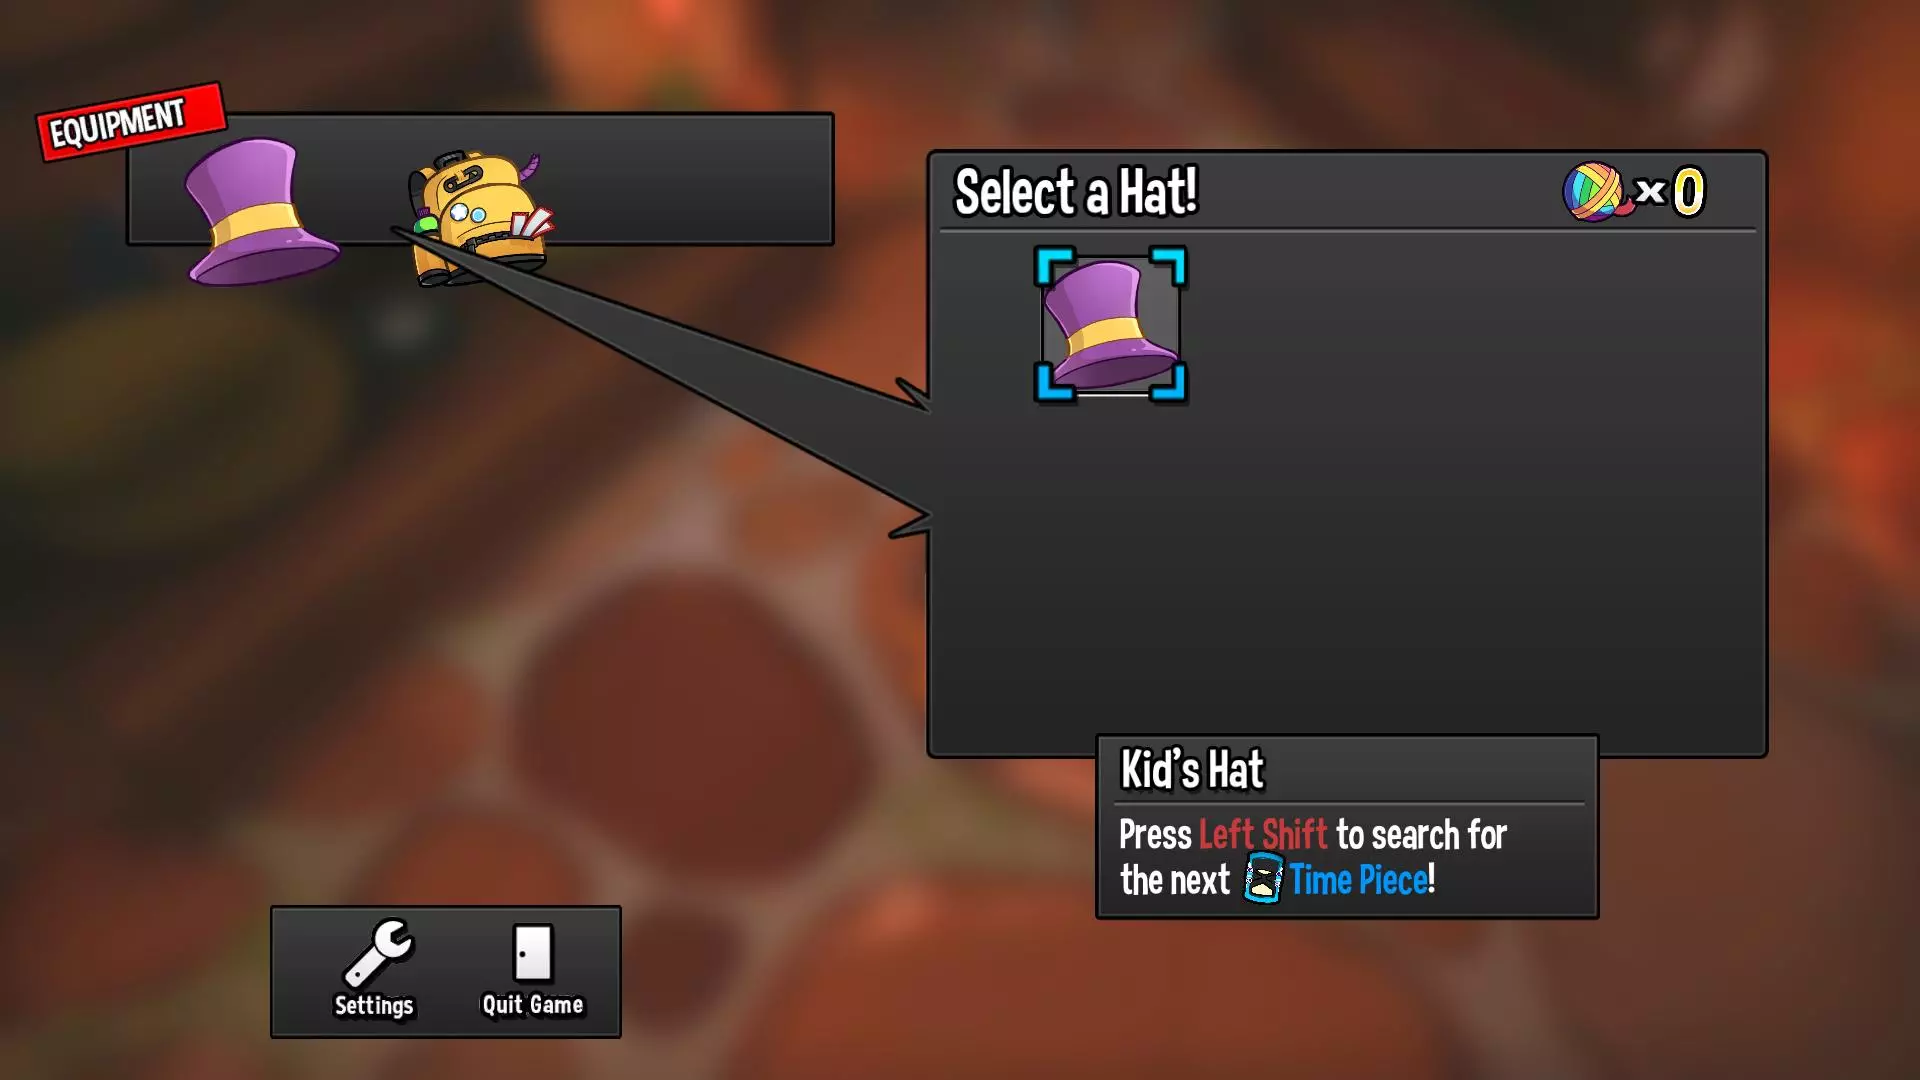This screenshot has width=1920, height=1080.
Task: Click the hourglass Time Piece icon
Action: pyautogui.click(x=1263, y=879)
